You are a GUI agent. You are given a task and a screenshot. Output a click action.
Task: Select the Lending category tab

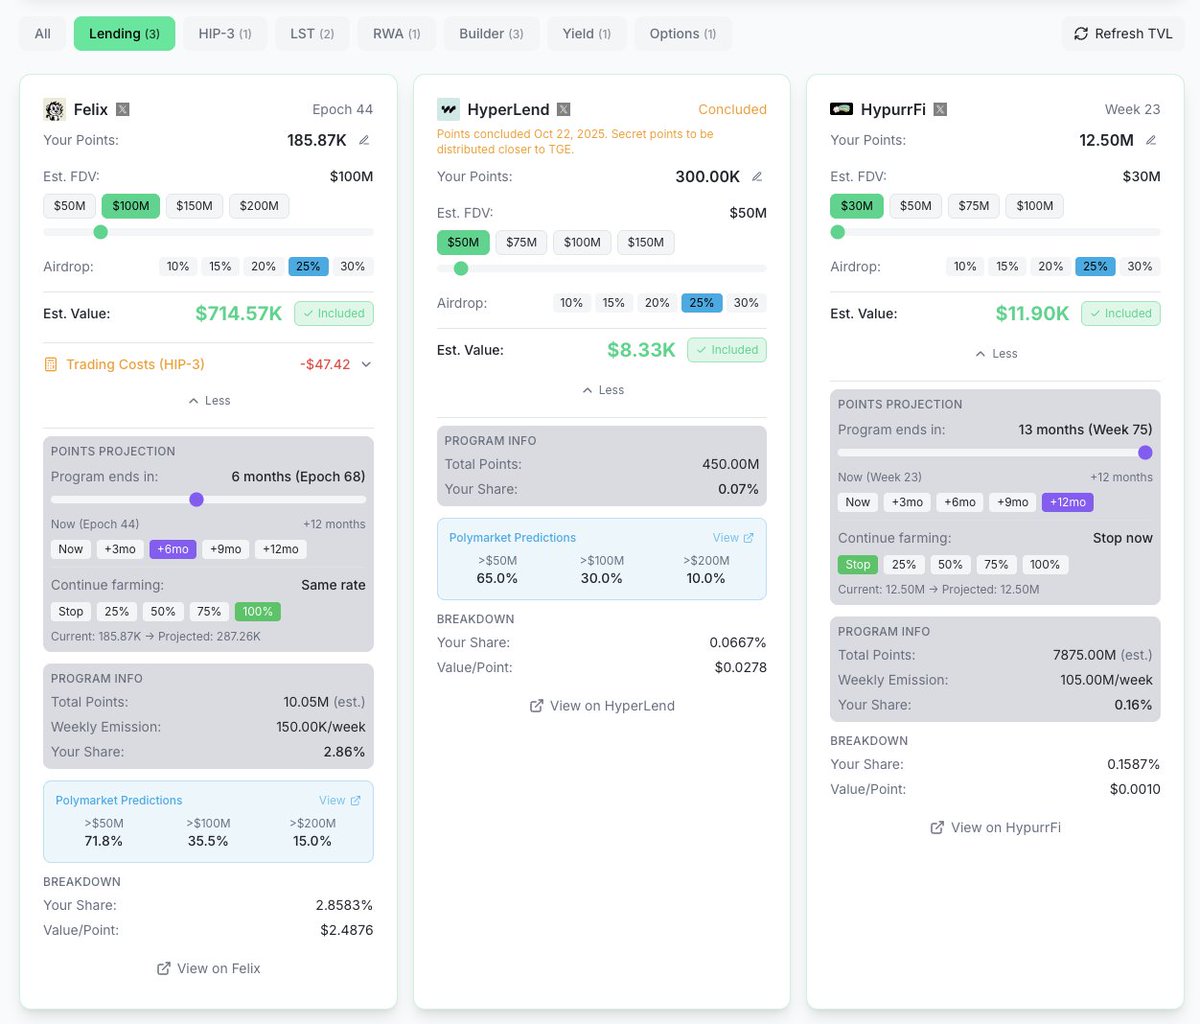point(124,33)
